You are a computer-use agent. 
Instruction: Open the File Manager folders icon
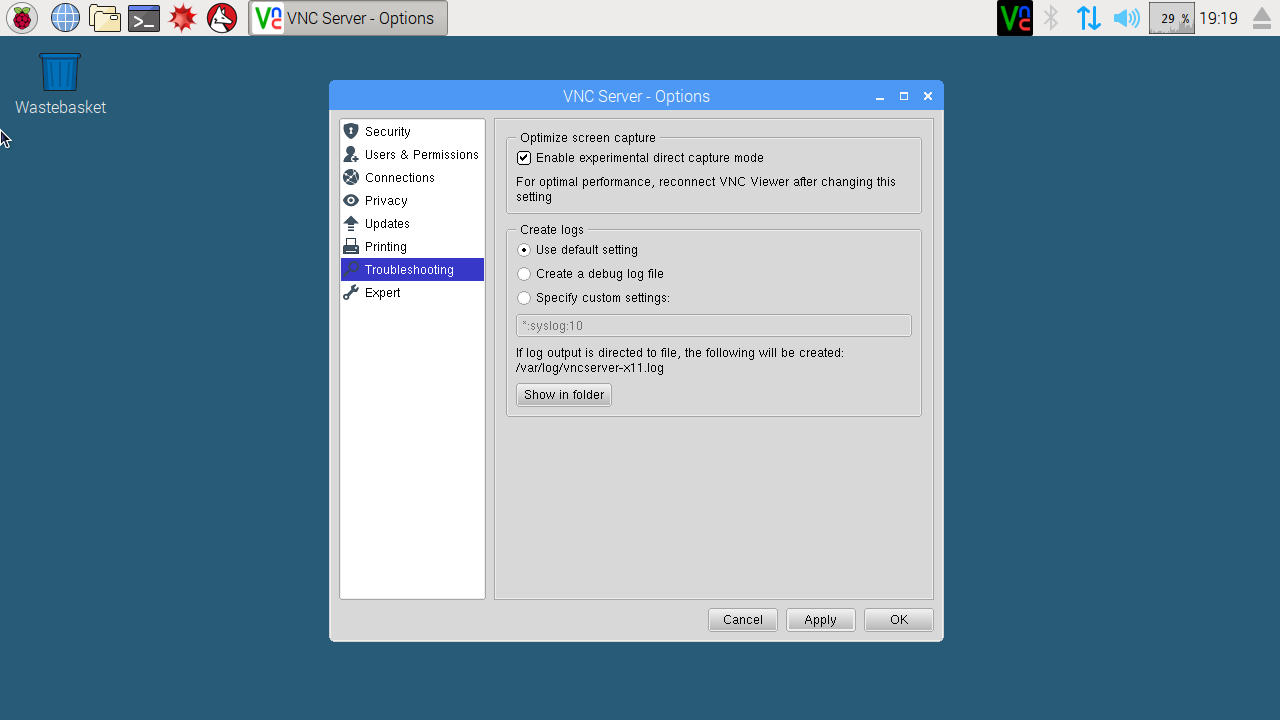coord(105,18)
